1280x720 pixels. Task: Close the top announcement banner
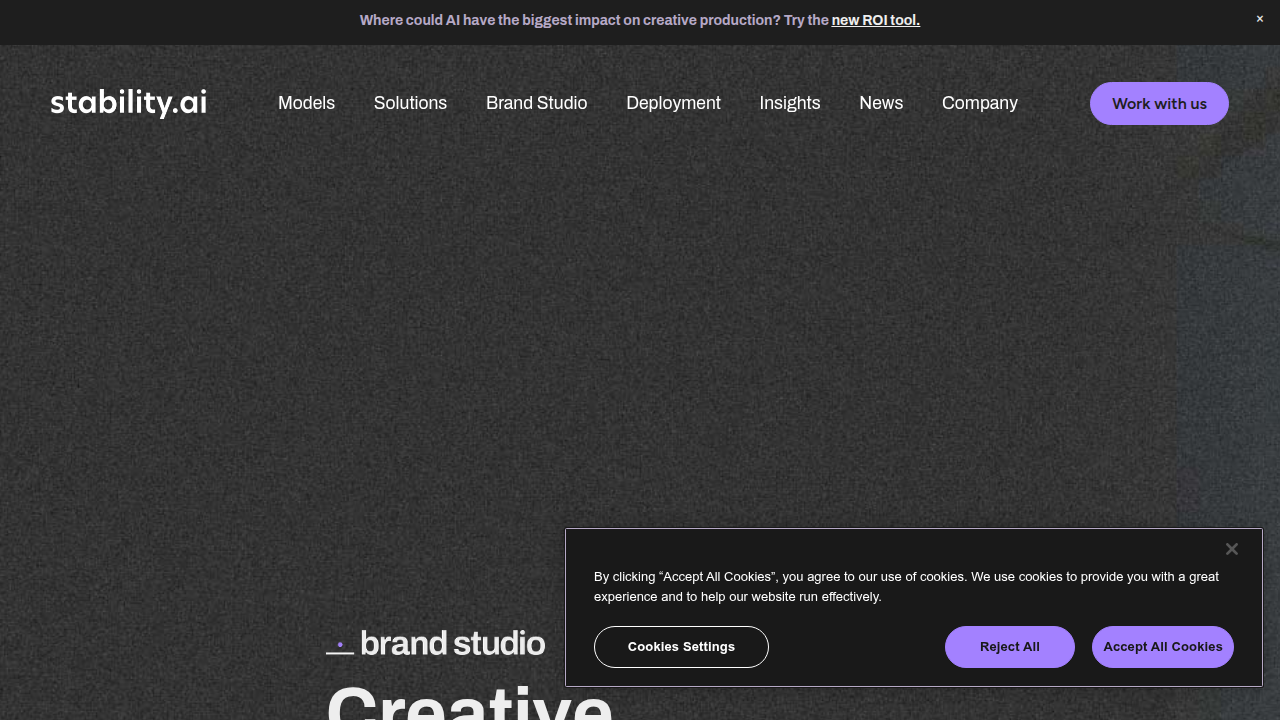pos(1260,19)
